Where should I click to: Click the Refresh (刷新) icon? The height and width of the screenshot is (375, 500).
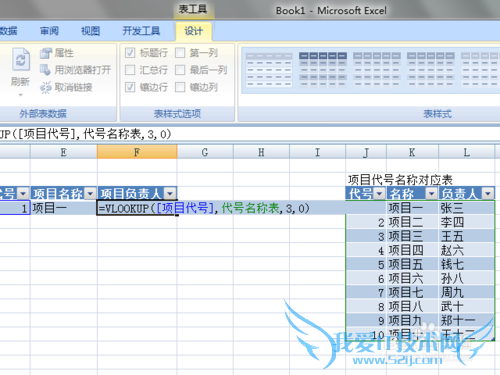click(x=21, y=59)
